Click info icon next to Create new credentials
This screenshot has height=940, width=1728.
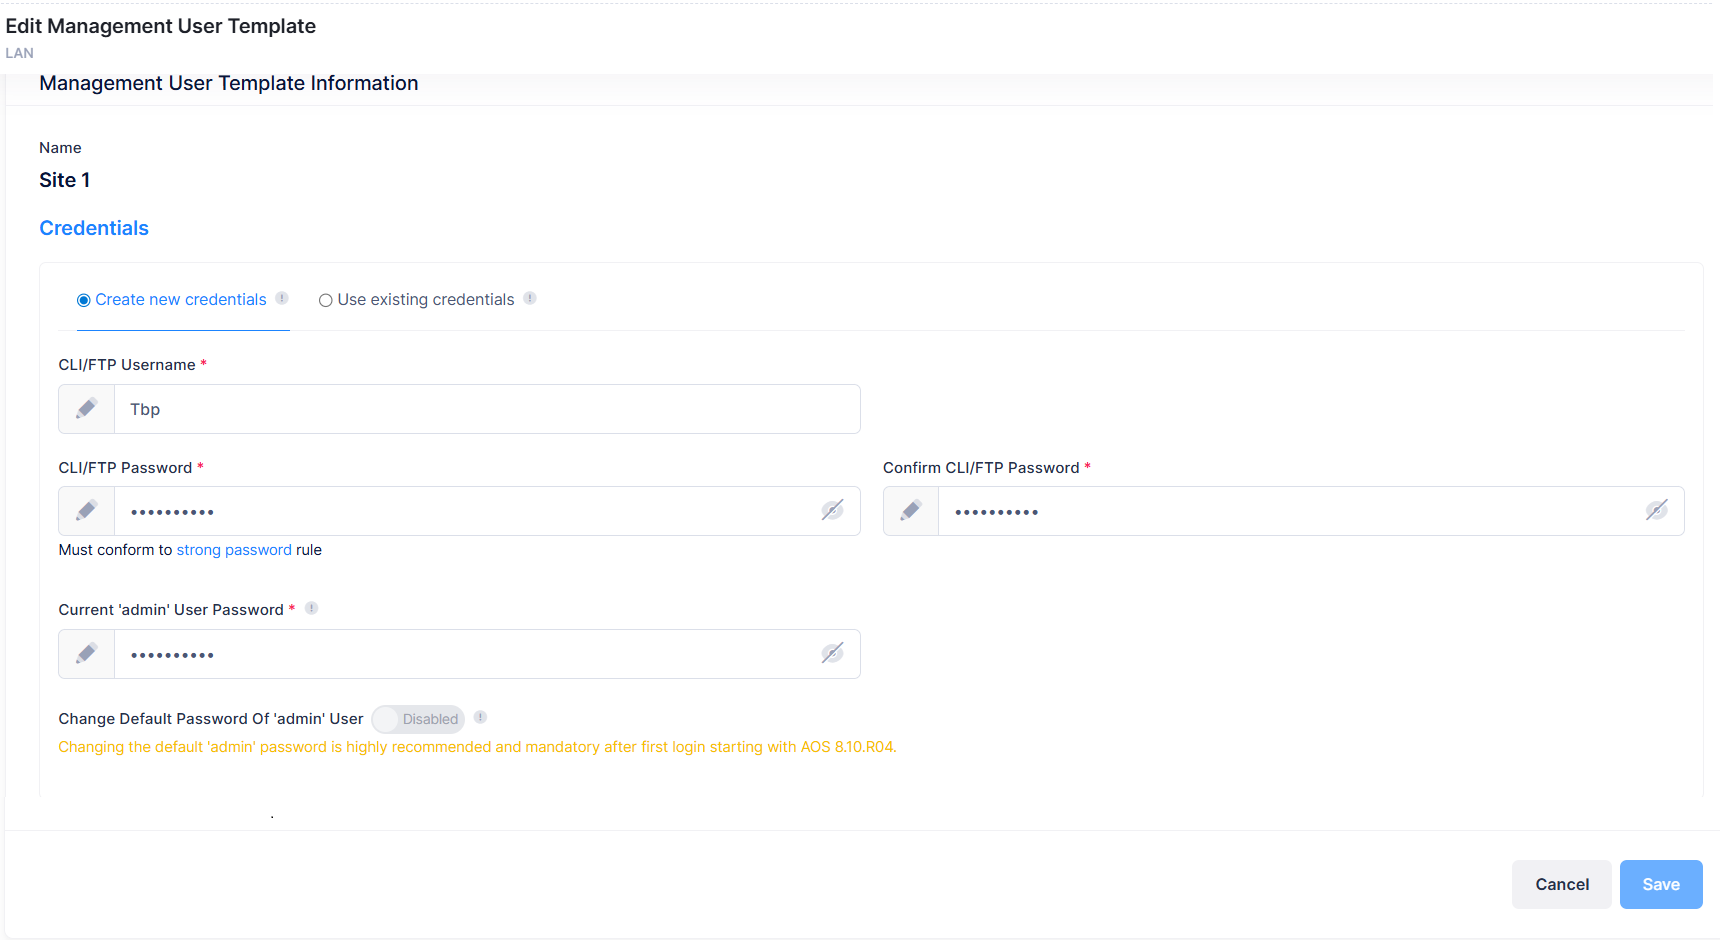pos(282,298)
